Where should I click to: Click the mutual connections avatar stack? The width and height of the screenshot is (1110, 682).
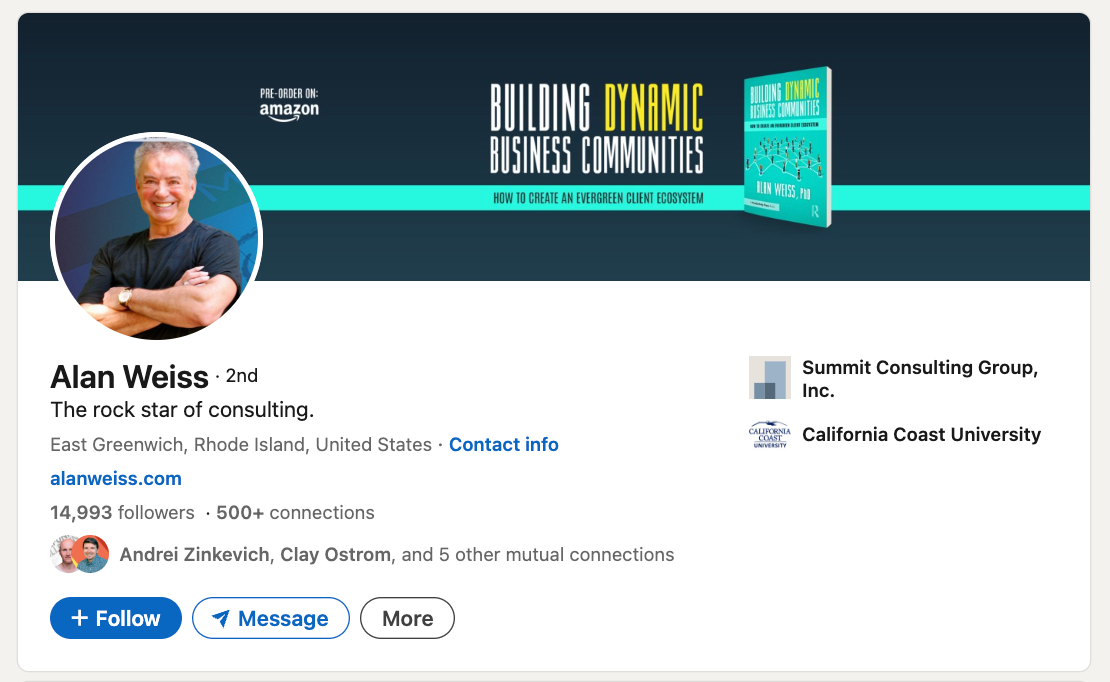(78, 553)
